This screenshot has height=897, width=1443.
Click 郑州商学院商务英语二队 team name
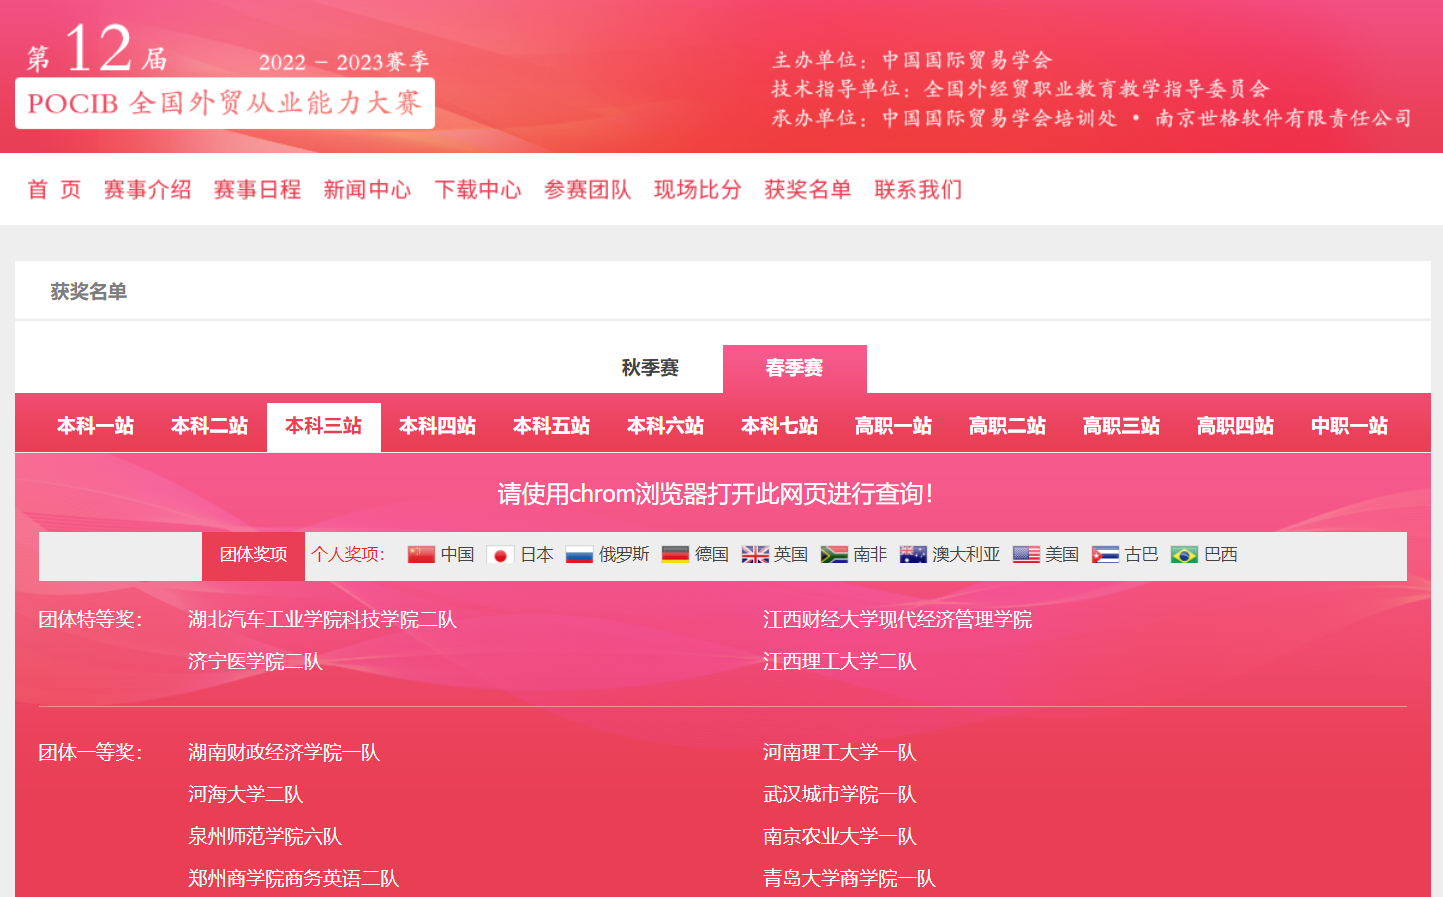click(x=294, y=879)
